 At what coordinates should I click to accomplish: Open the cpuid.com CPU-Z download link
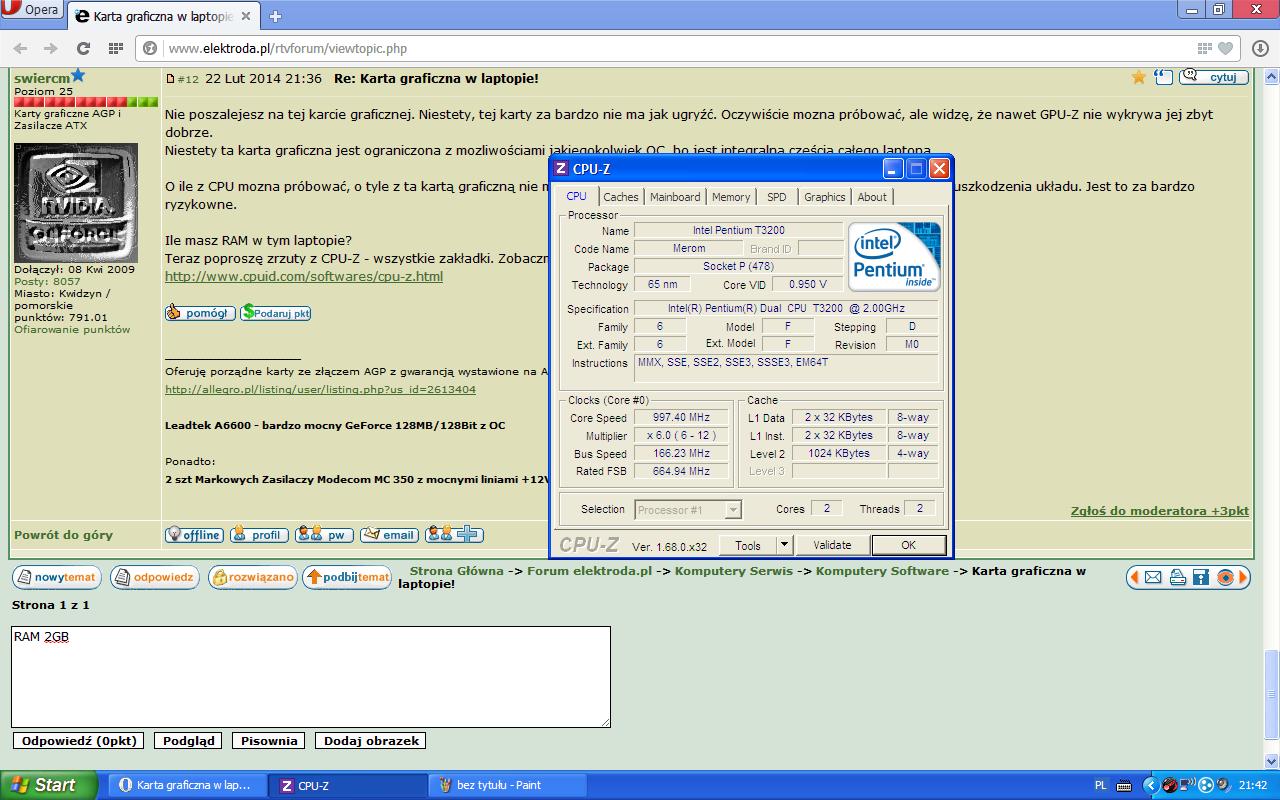tap(304, 277)
